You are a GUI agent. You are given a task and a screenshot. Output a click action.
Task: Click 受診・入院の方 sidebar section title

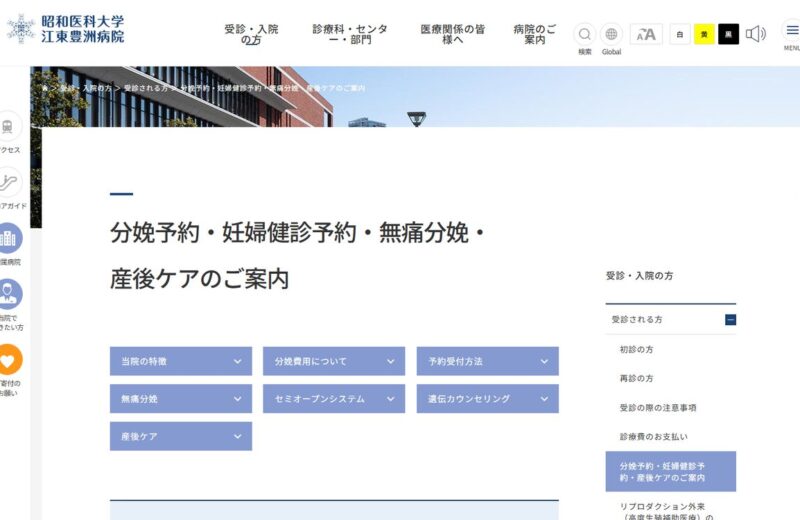639,276
